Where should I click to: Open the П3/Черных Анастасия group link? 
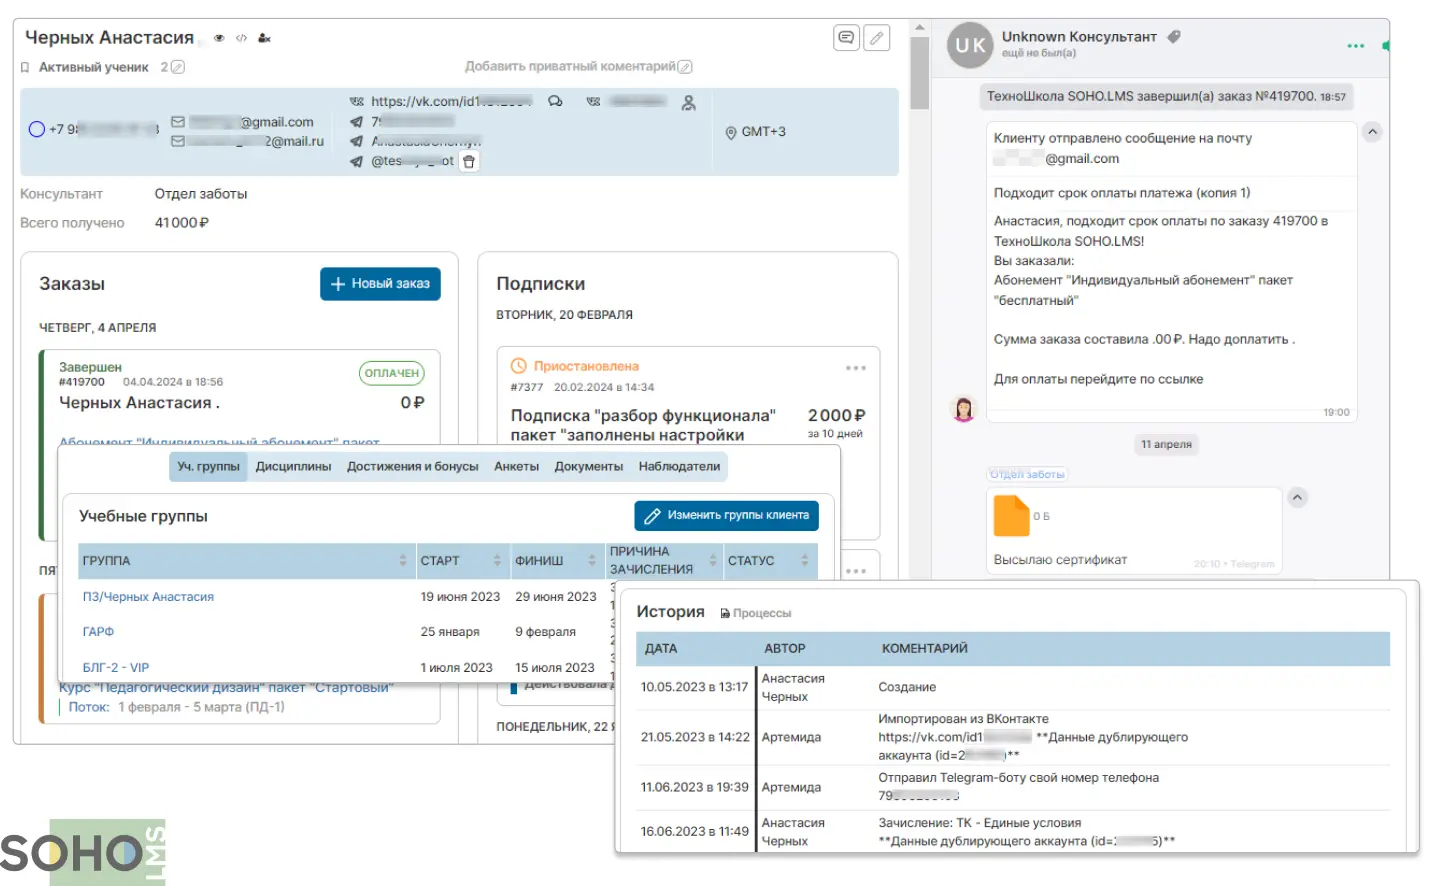148,597
